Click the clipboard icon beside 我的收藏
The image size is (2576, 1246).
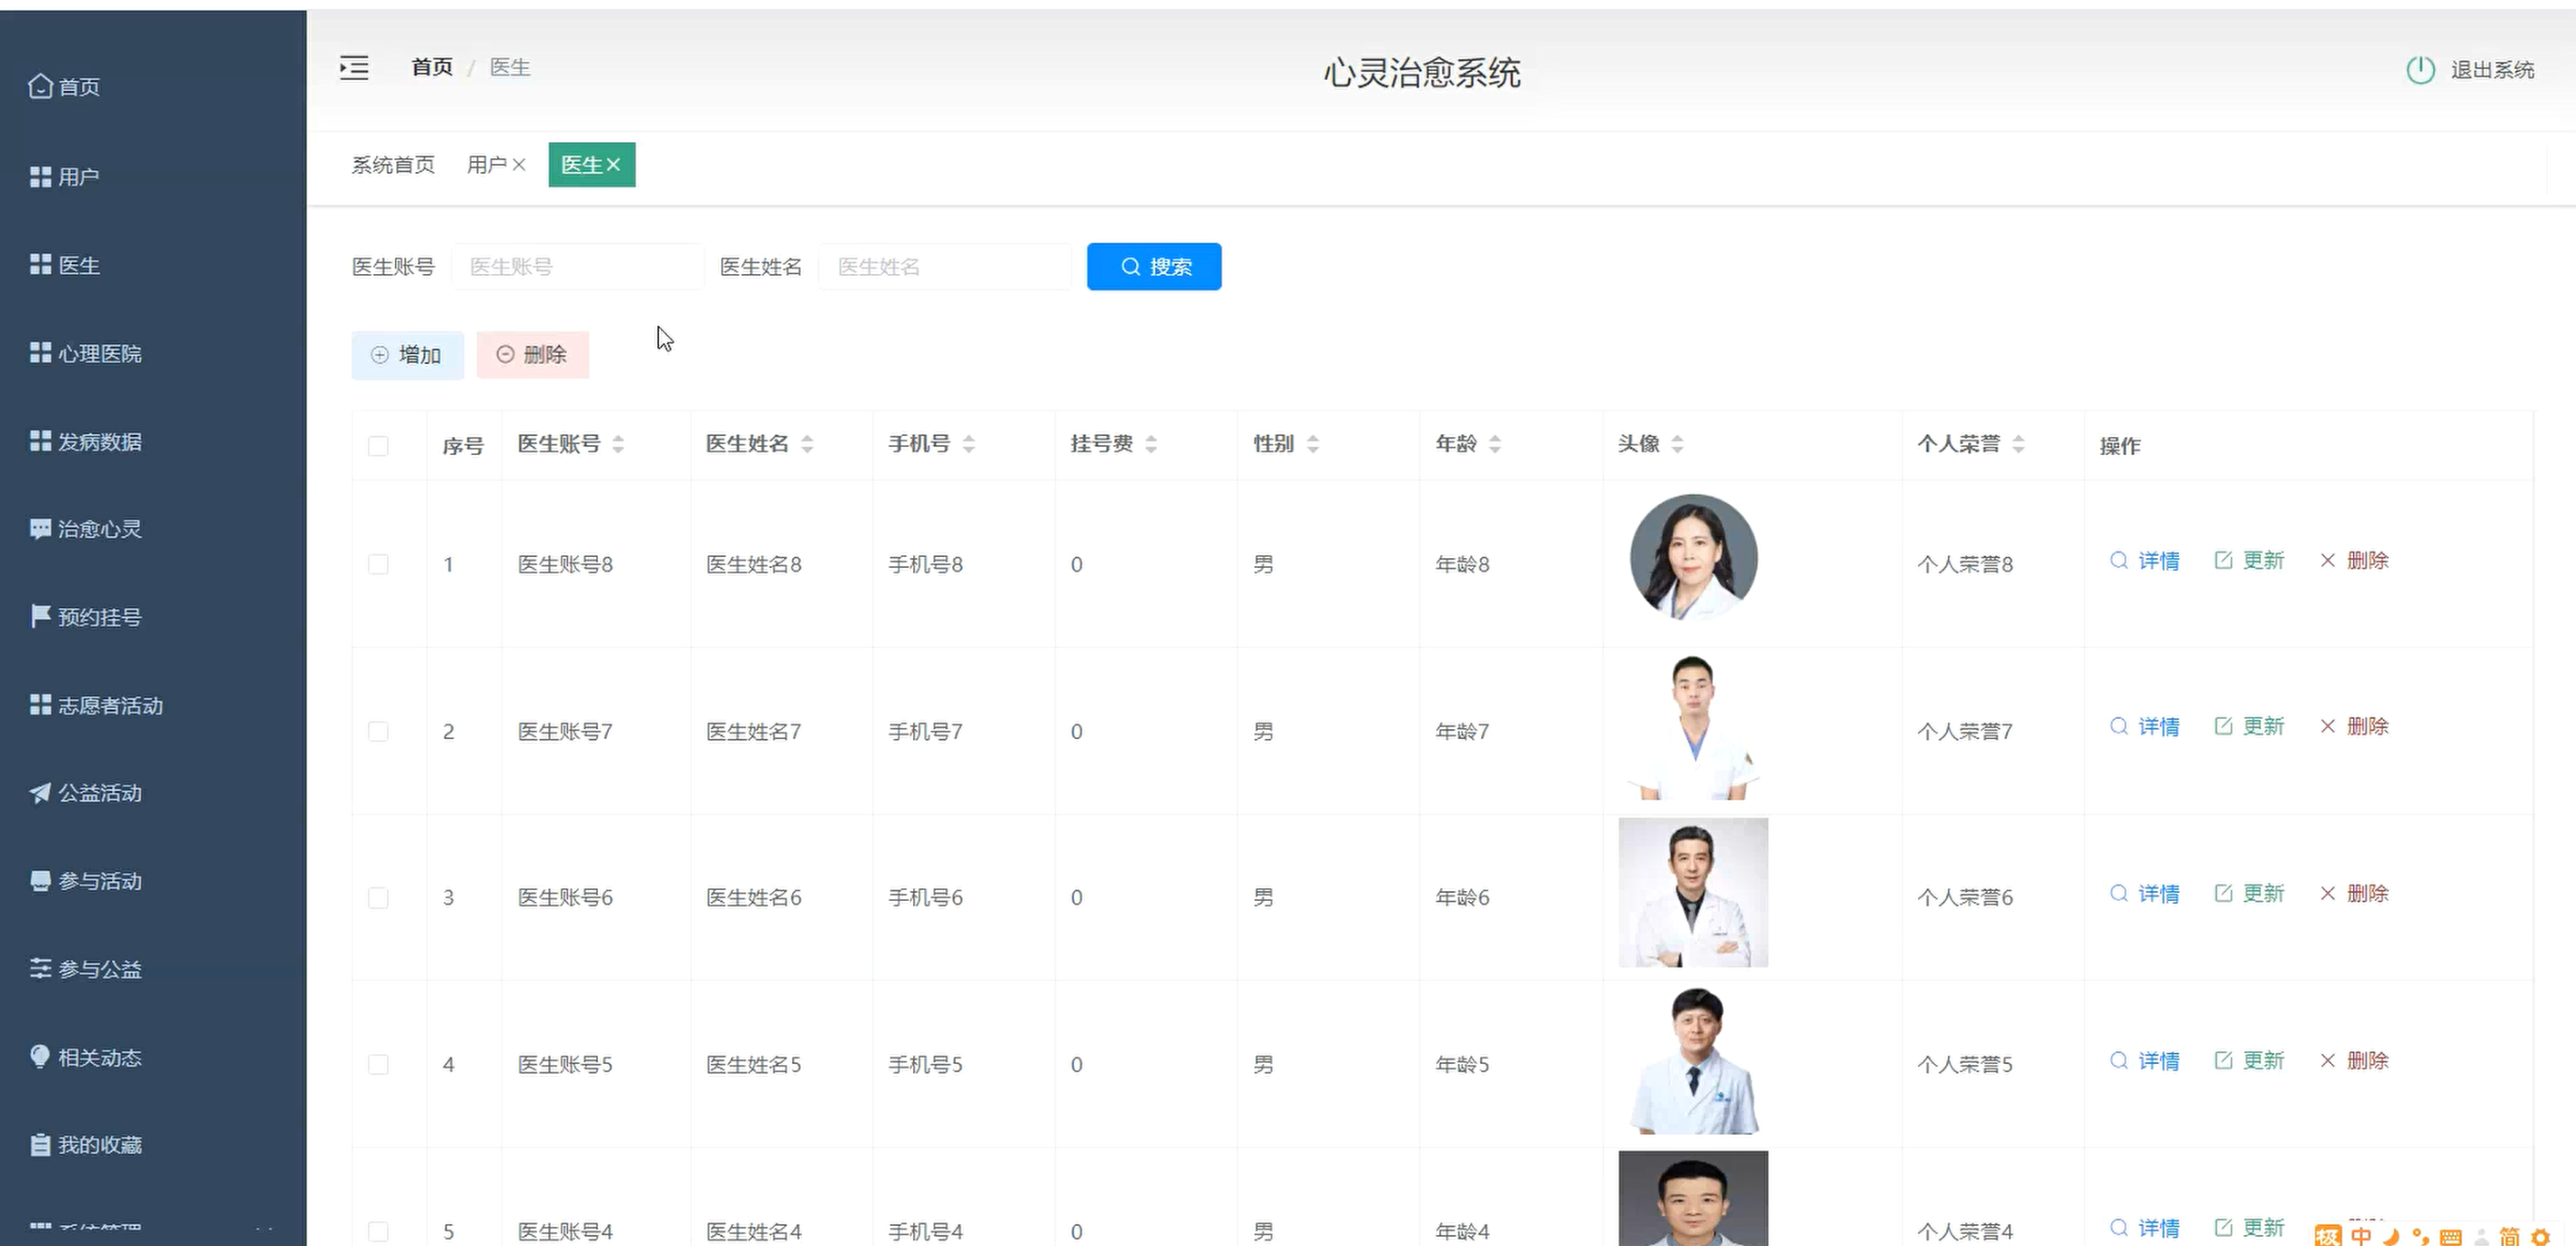[40, 1144]
